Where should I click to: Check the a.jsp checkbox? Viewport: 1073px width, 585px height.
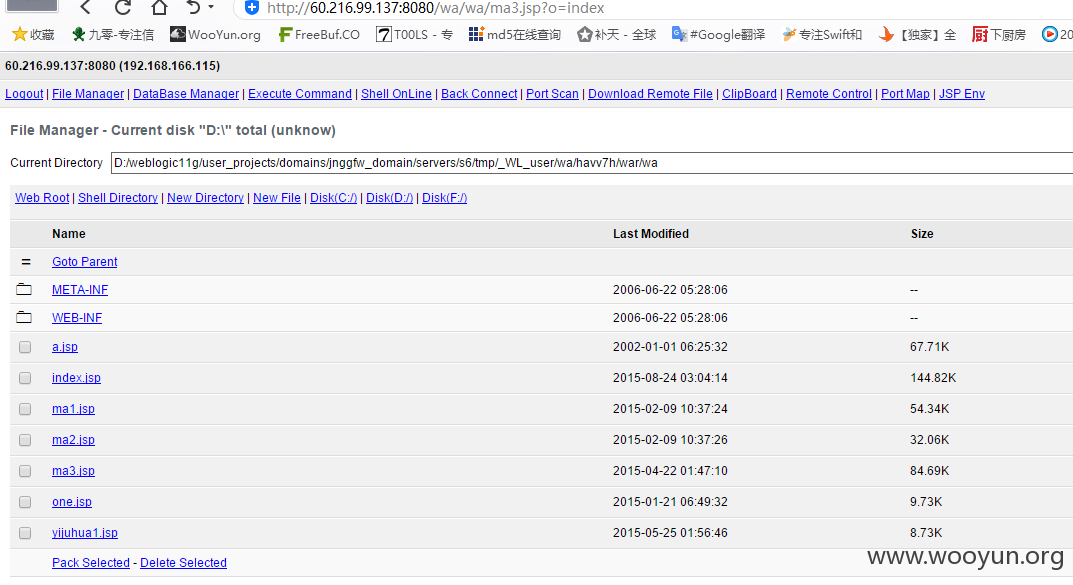coord(25,347)
